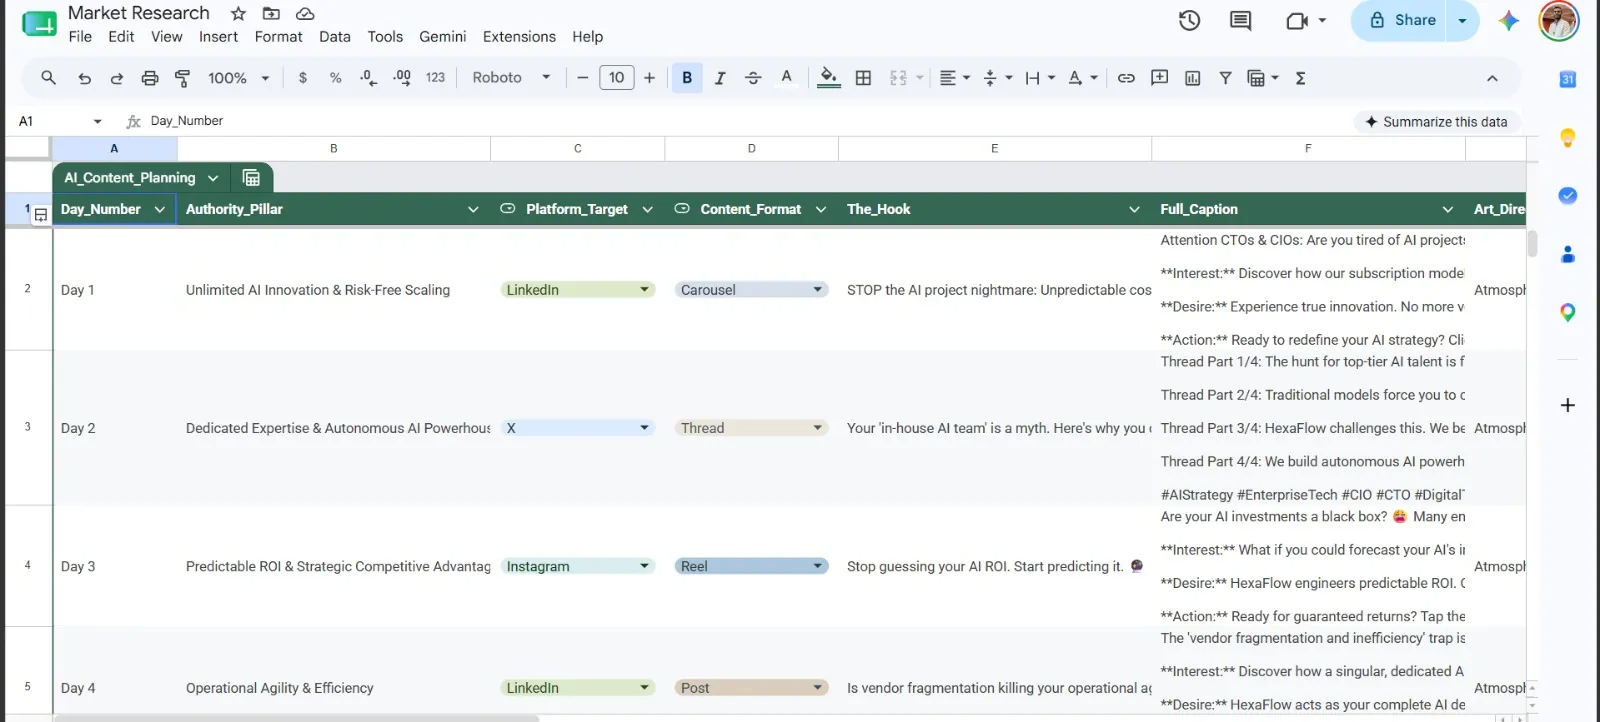Image resolution: width=1600 pixels, height=722 pixels.
Task: Click Summarize this data
Action: (x=1436, y=122)
